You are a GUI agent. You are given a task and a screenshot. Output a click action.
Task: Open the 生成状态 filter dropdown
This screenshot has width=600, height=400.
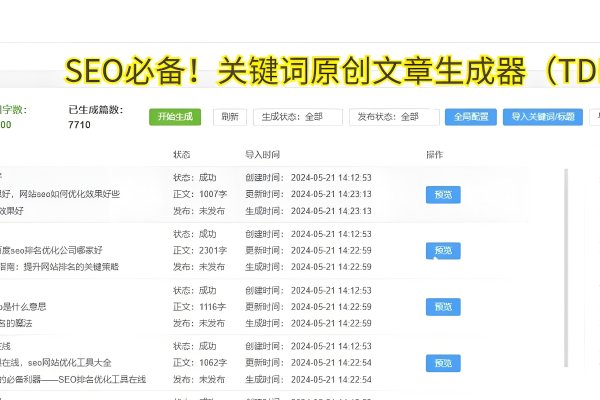click(297, 117)
